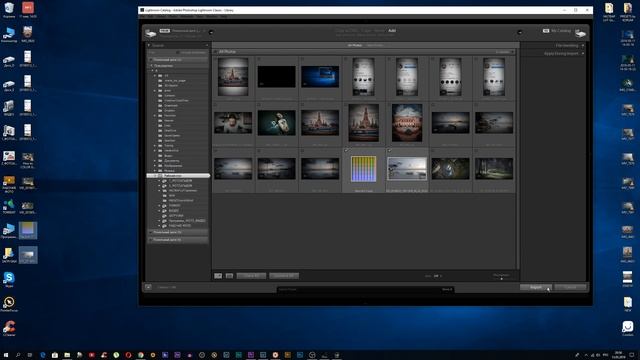Screen dimensions: 640x360
Task: Select the red building poster thumbnail
Action: [x=407, y=123]
